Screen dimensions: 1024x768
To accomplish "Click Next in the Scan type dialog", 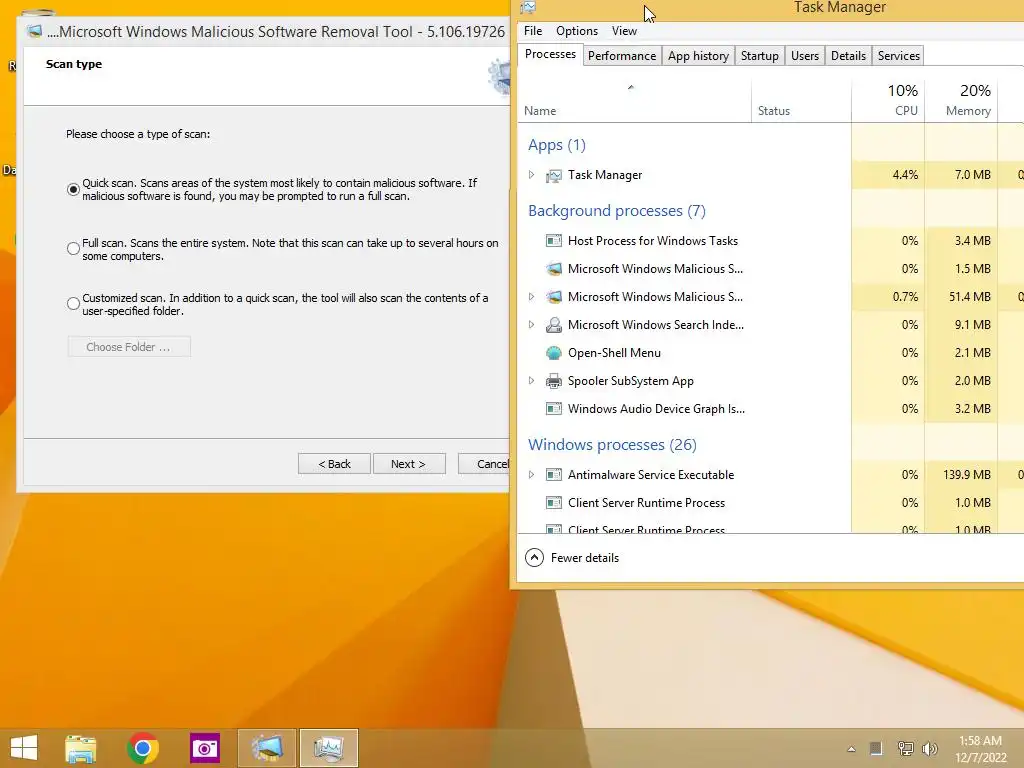I will click(x=409, y=464).
